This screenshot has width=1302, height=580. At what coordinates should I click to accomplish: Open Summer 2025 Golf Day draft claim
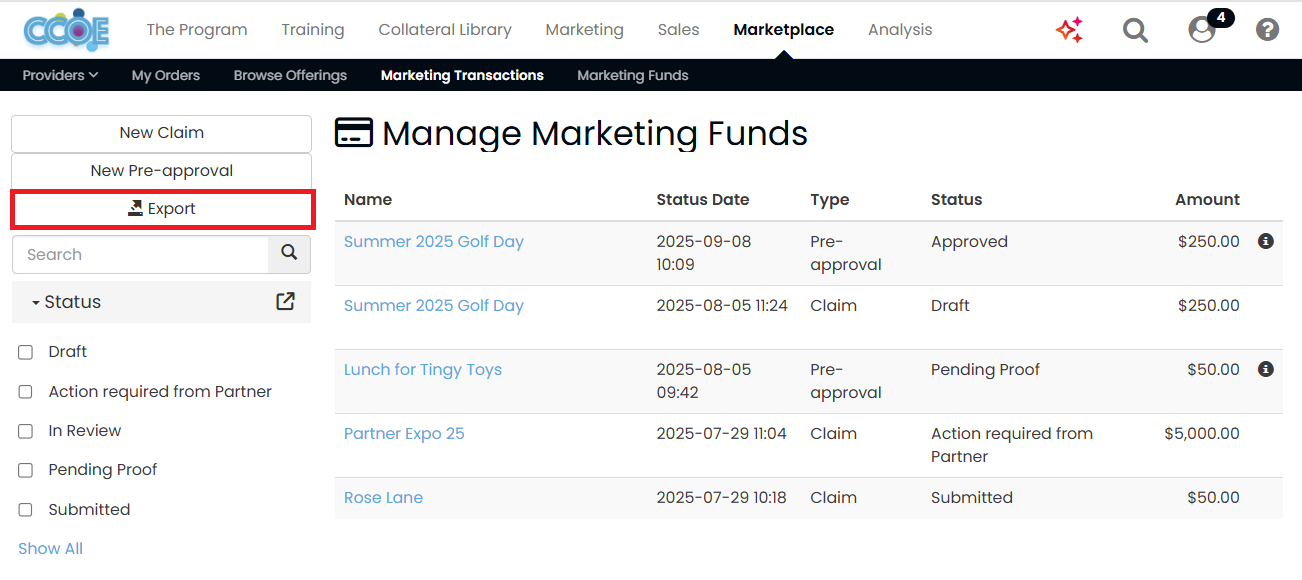pos(434,305)
